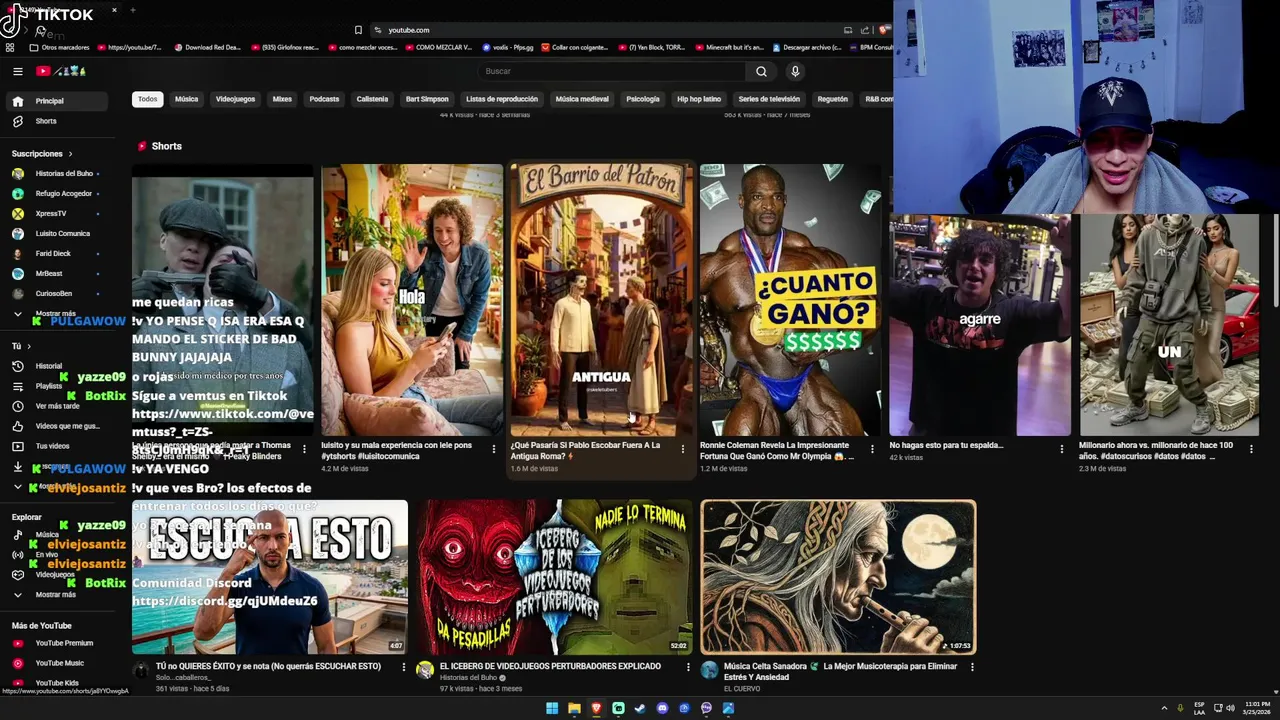
Task: Open EL CUERVO channel avatar under the Música Celta video
Action: pyautogui.click(x=709, y=670)
